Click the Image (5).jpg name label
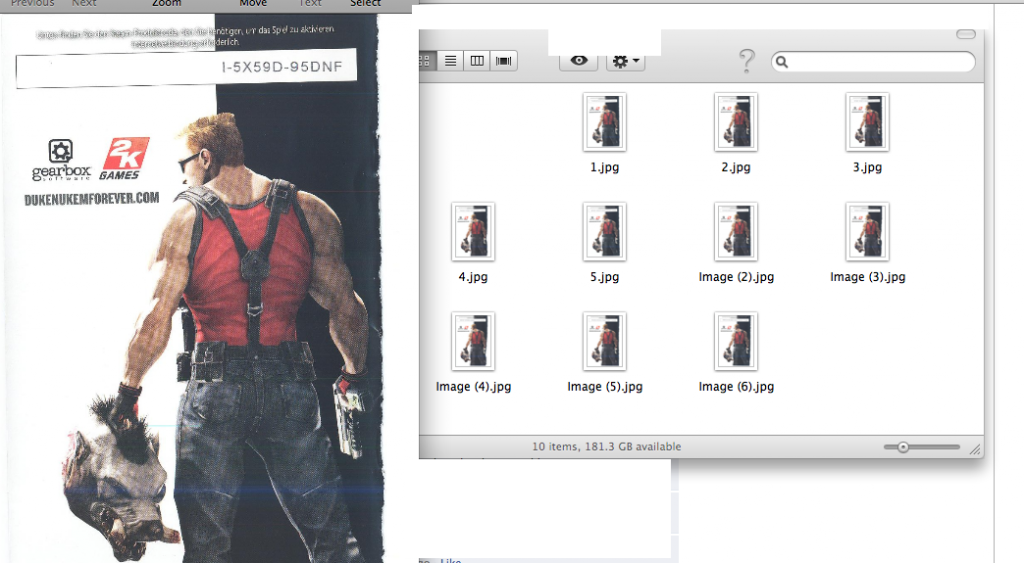 point(605,387)
